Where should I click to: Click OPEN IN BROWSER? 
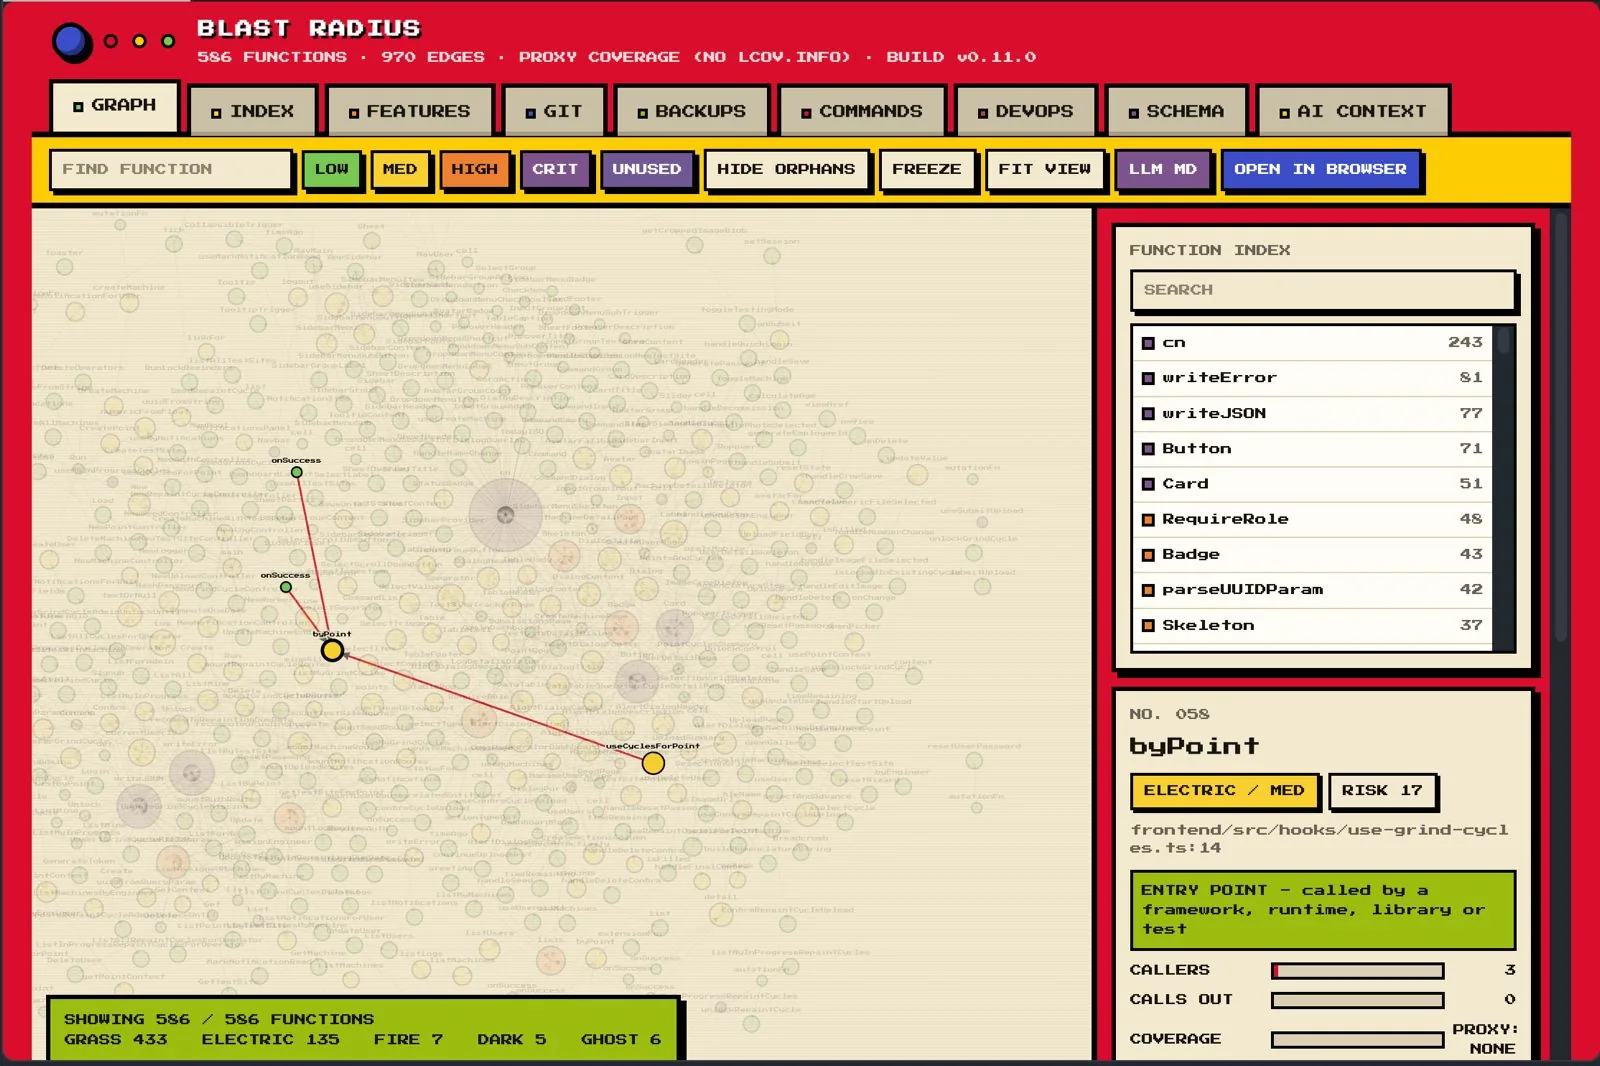pos(1320,169)
